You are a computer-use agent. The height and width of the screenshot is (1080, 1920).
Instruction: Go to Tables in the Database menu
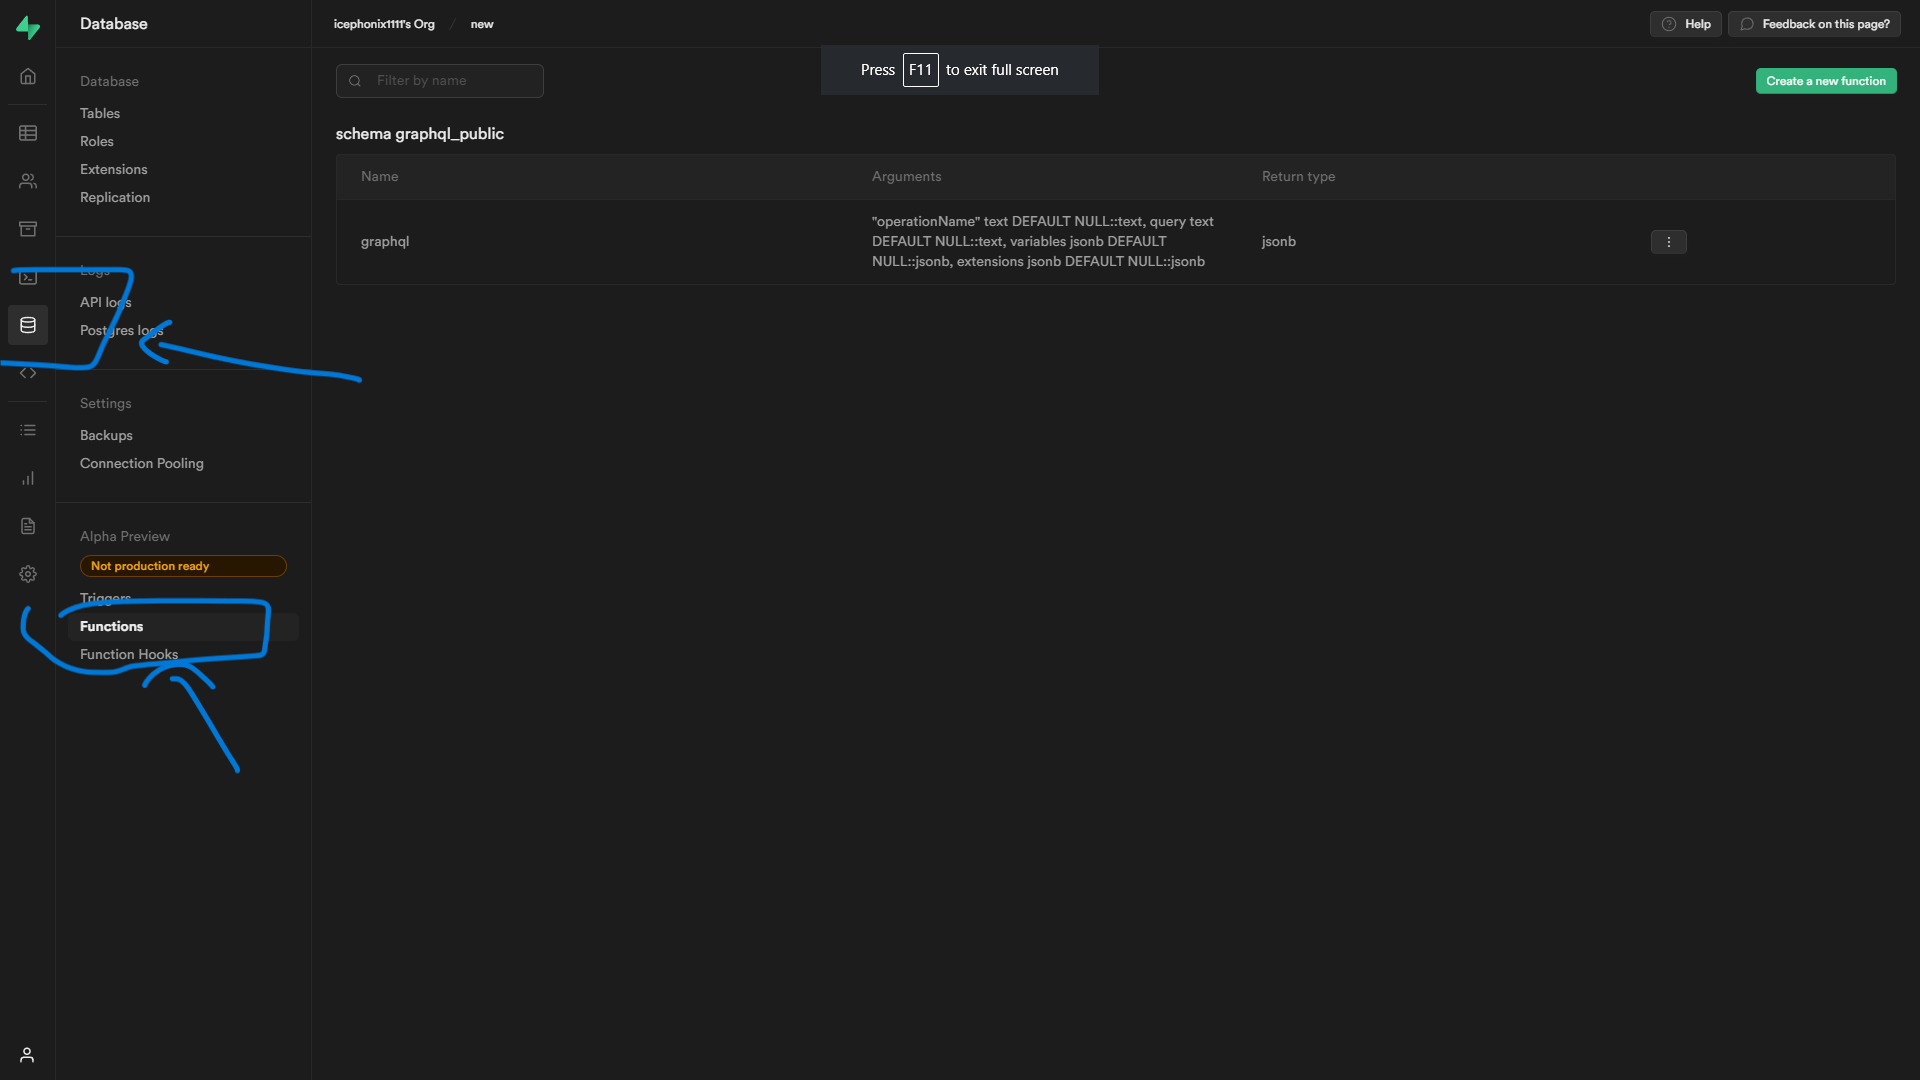point(100,113)
